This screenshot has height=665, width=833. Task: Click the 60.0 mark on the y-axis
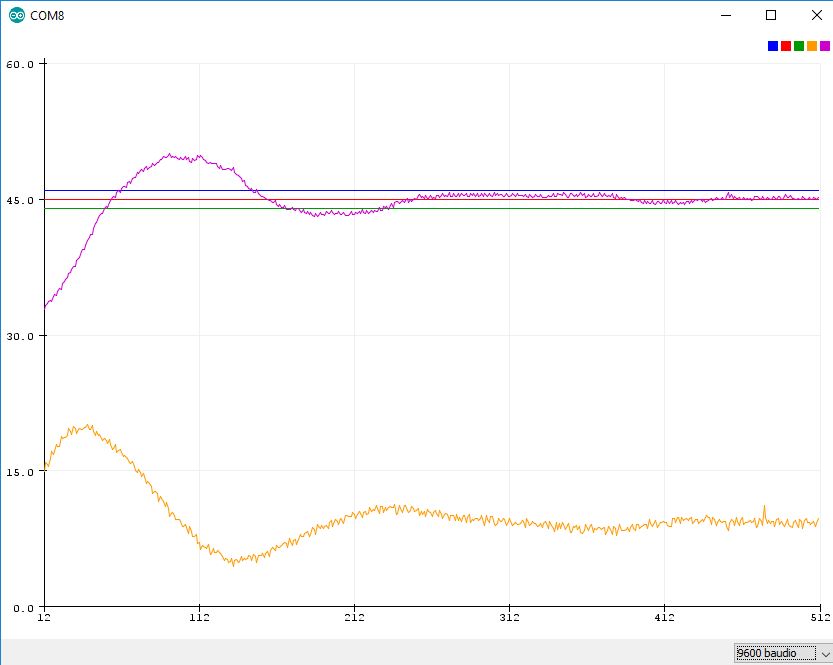point(18,64)
